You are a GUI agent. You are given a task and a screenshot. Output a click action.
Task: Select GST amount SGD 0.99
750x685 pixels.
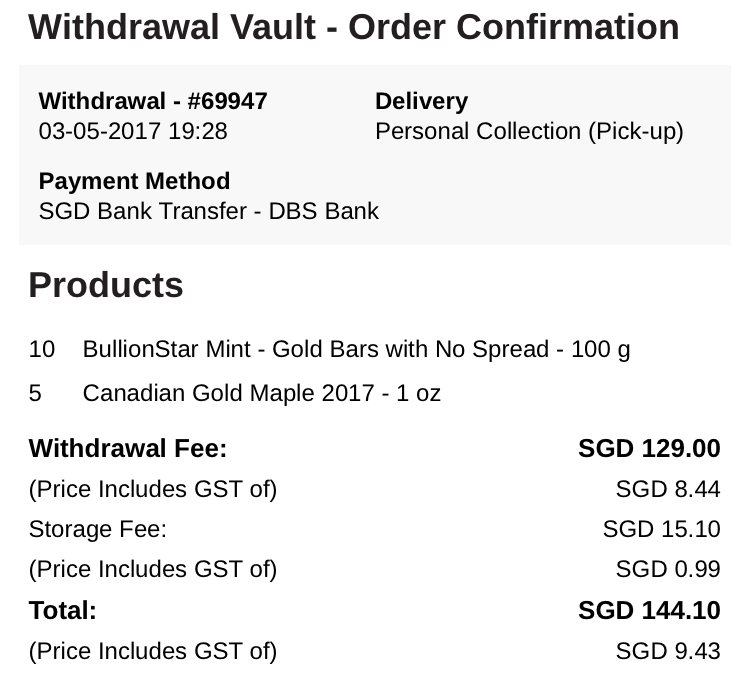667,569
